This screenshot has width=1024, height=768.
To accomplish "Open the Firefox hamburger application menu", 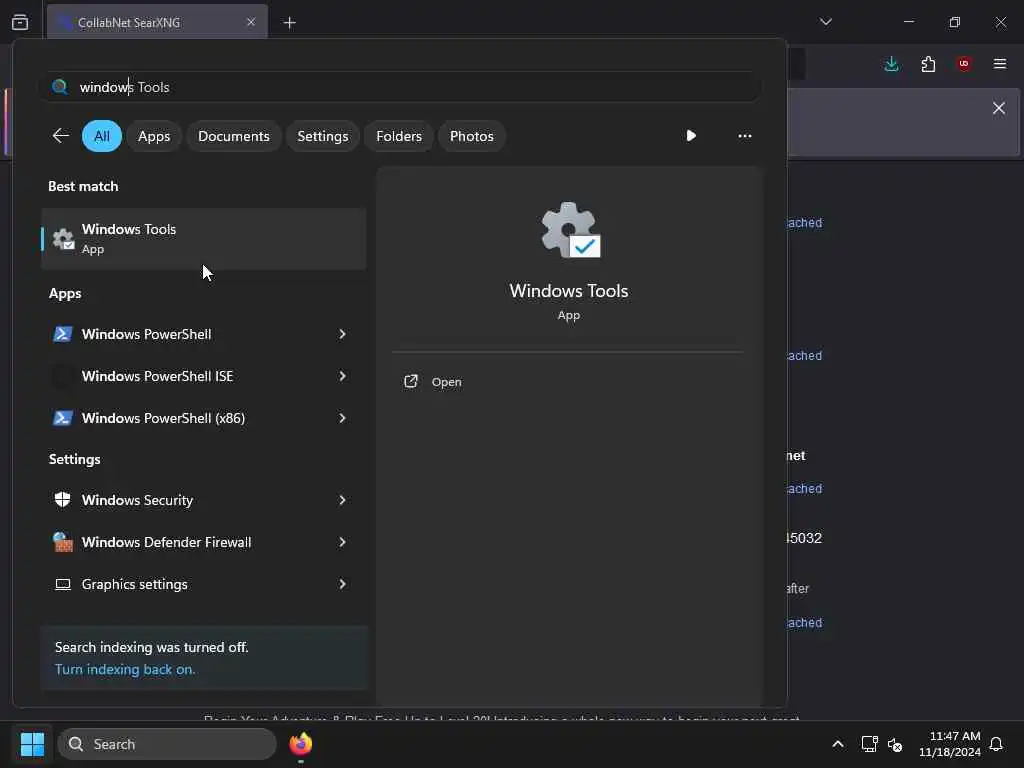I will tap(1000, 64).
